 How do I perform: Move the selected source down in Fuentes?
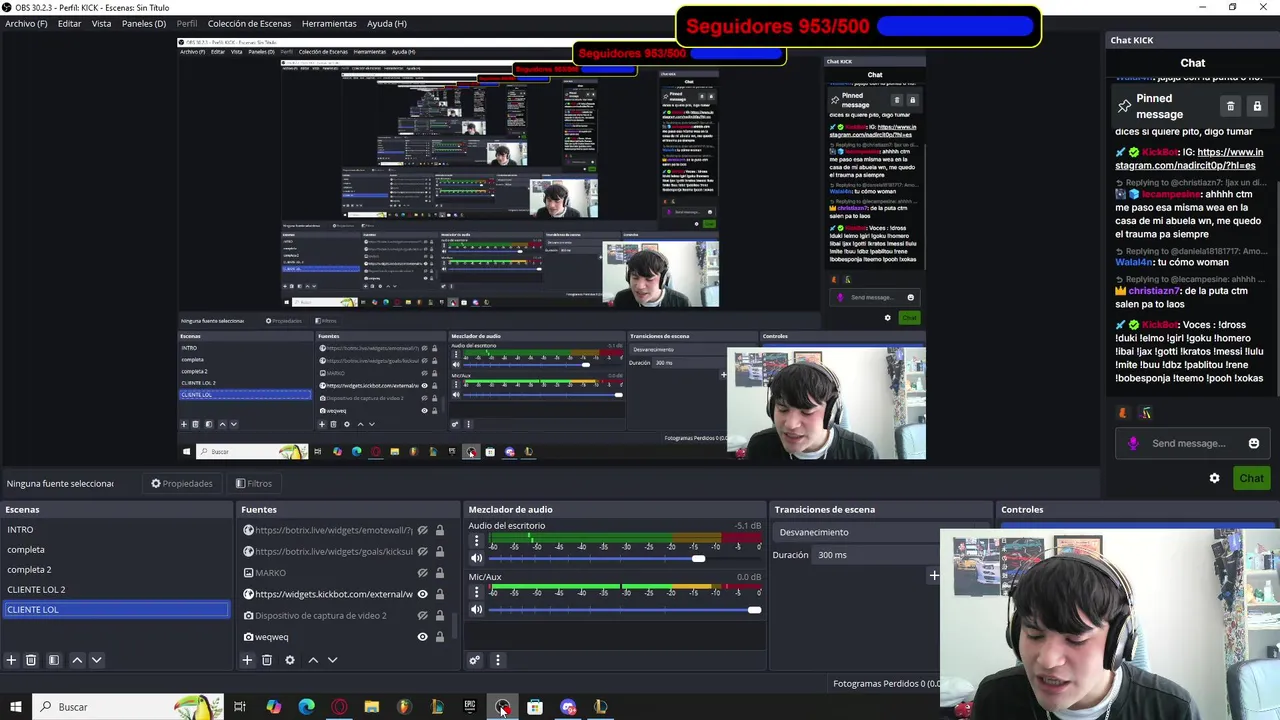click(x=333, y=660)
